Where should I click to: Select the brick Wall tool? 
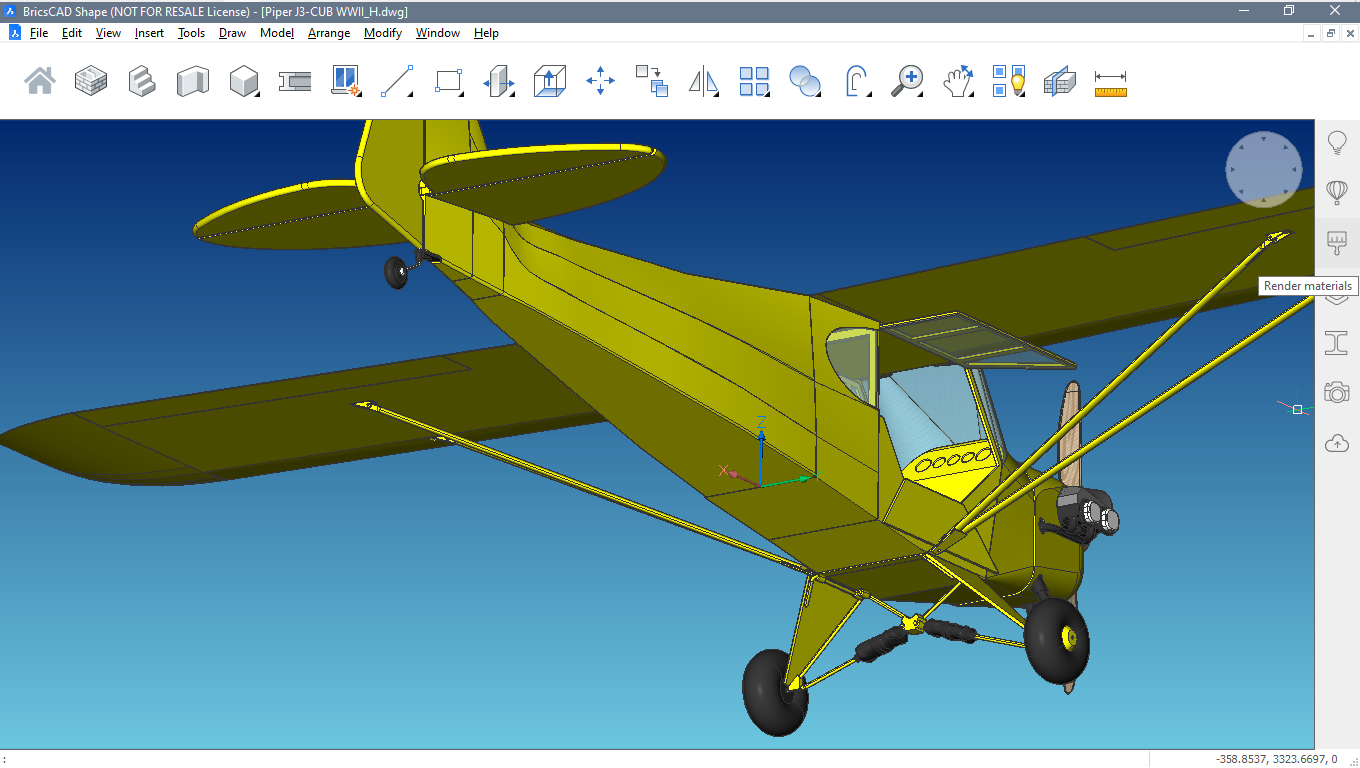tap(91, 81)
